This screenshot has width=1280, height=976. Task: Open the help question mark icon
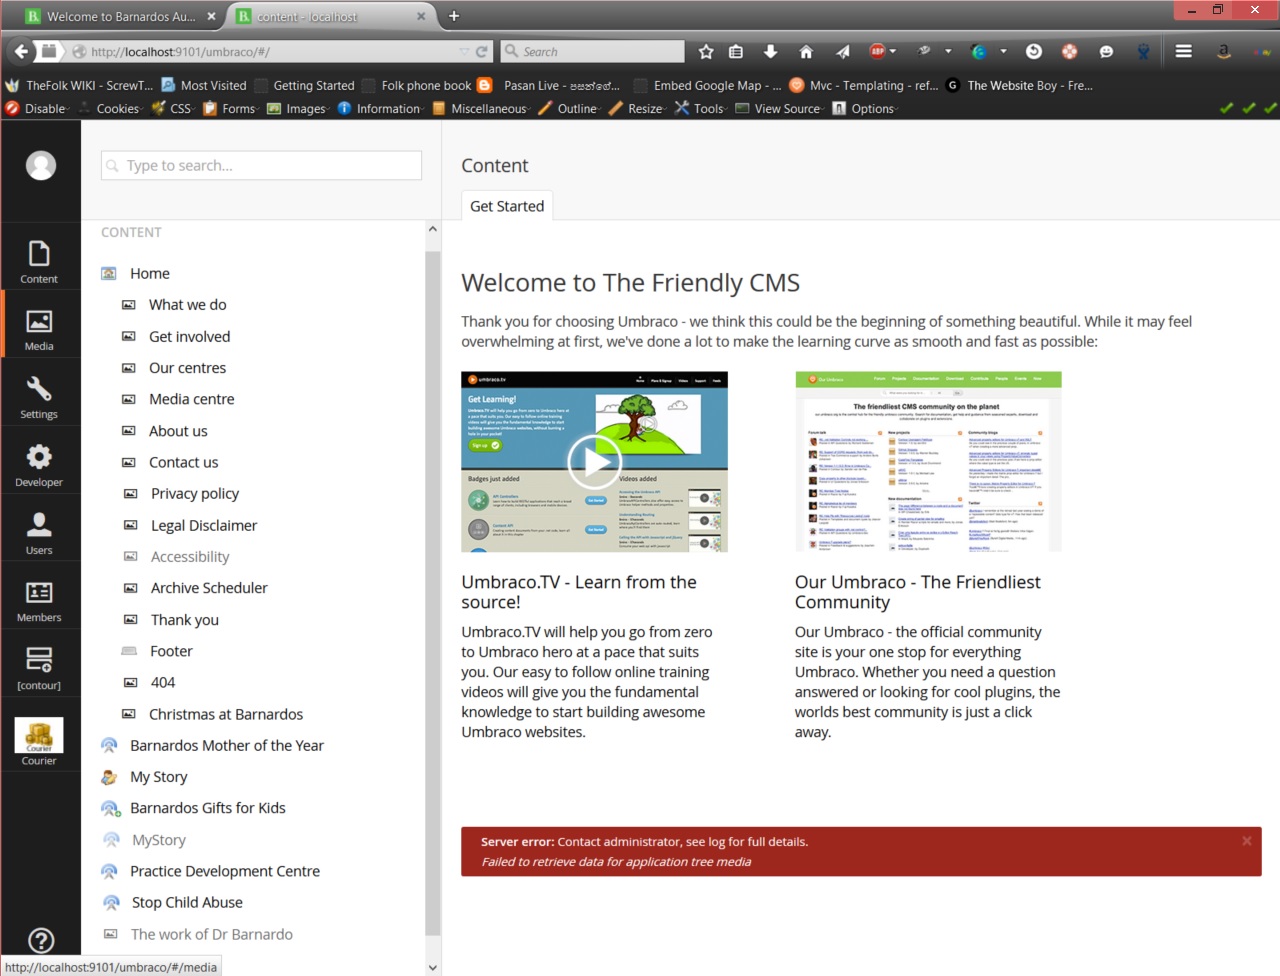point(41,940)
